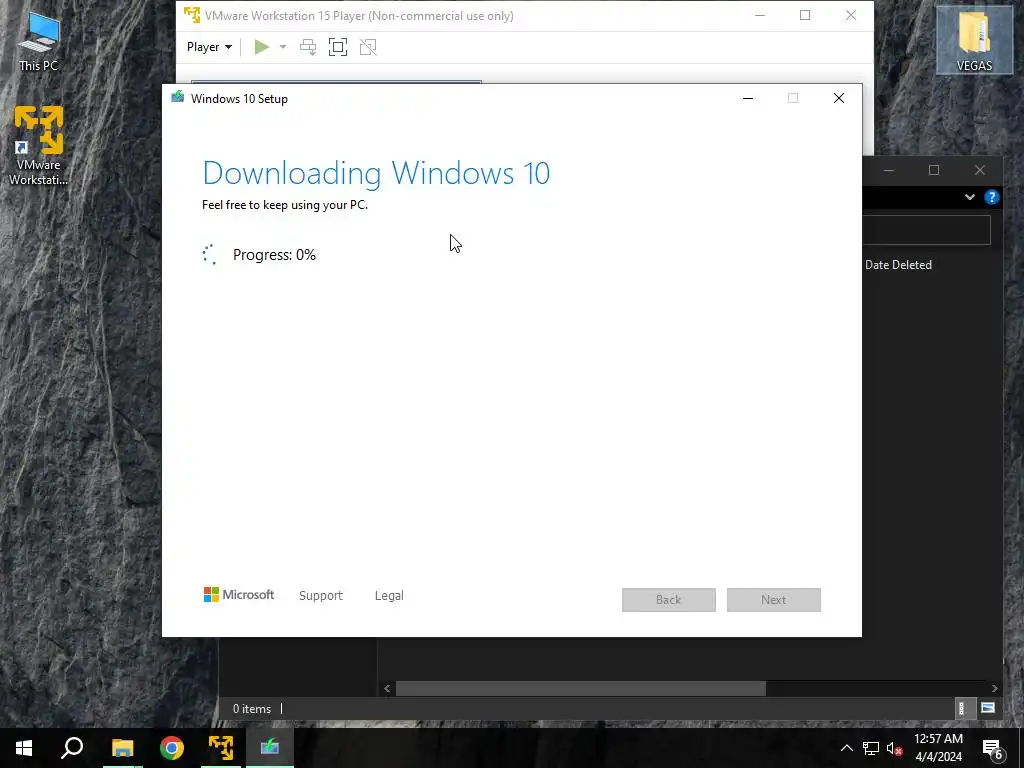Open File Explorer from taskbar
The width and height of the screenshot is (1024, 768).
click(x=122, y=748)
